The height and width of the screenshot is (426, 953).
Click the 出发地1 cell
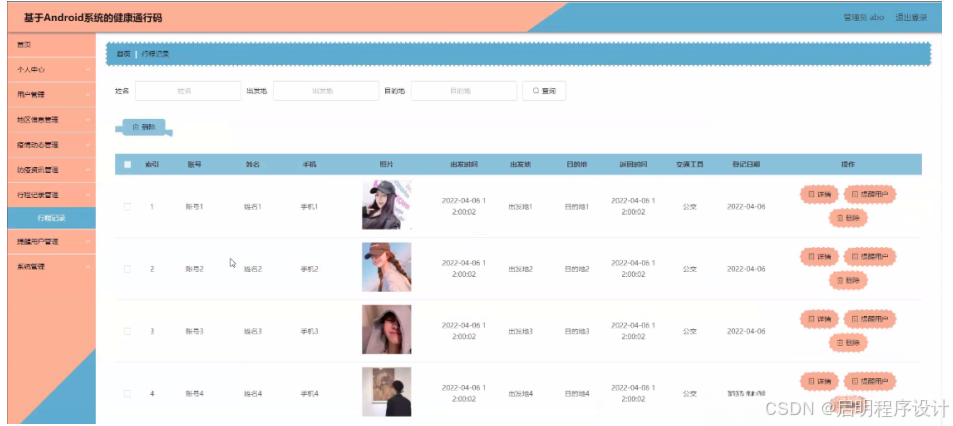[x=520, y=207]
